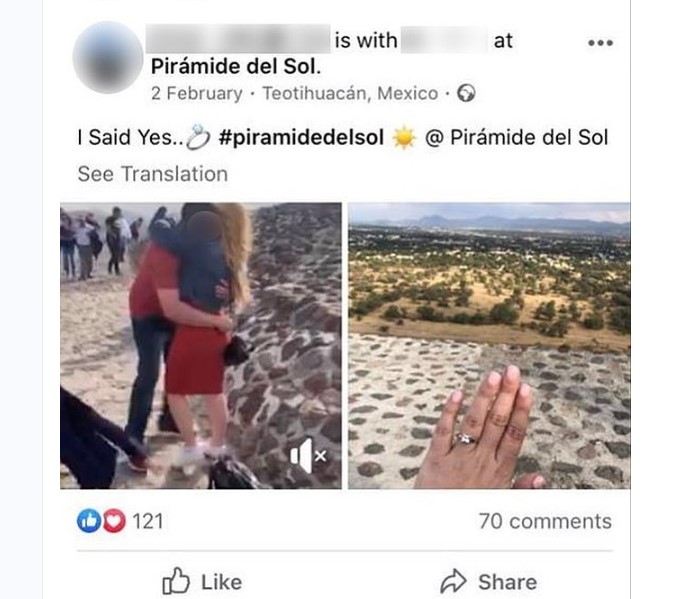The height and width of the screenshot is (599, 674).
Task: Open the blurred profile picture
Action: coord(107,57)
